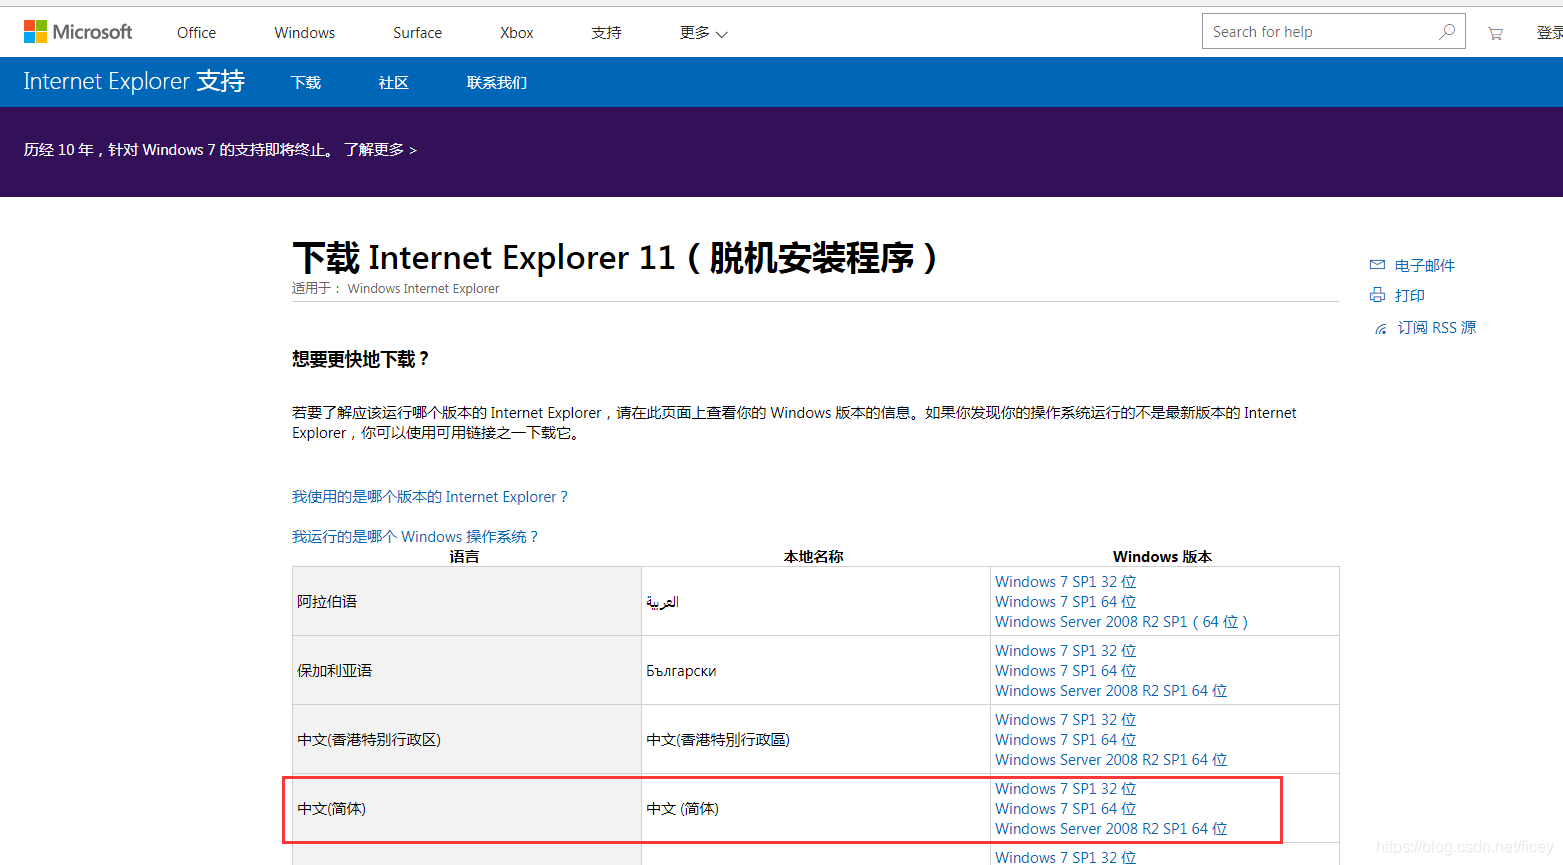The image size is (1563, 865).
Task: Click the 打印 link
Action: click(1409, 295)
